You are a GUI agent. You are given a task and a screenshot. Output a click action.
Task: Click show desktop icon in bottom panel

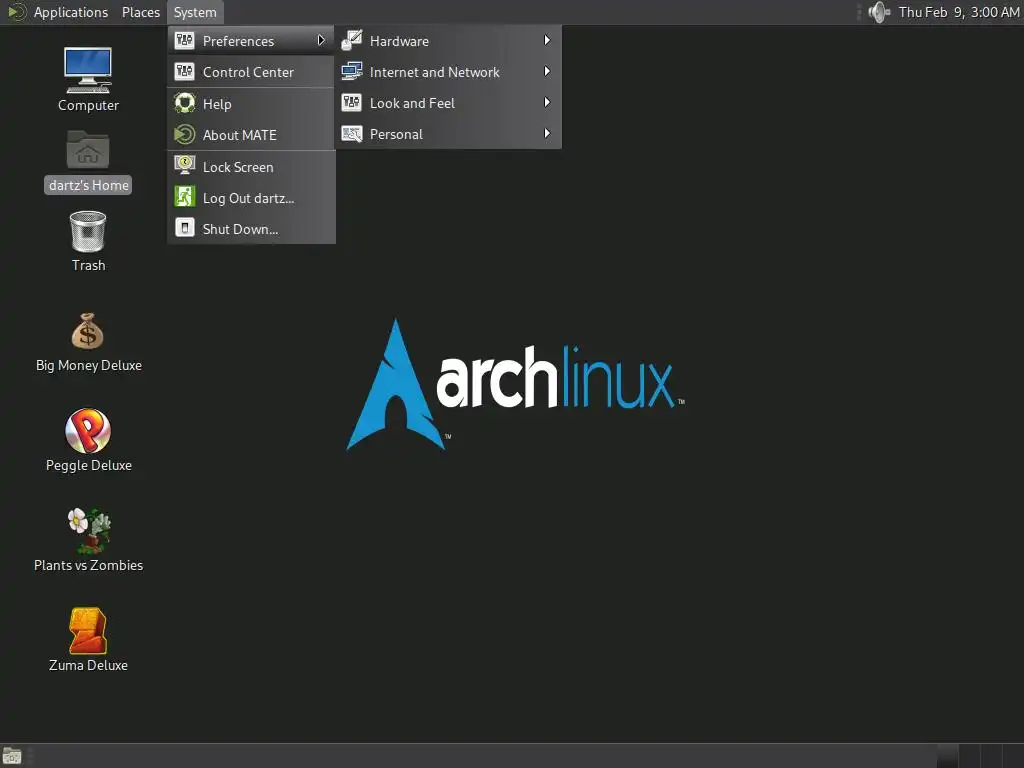[x=12, y=756]
